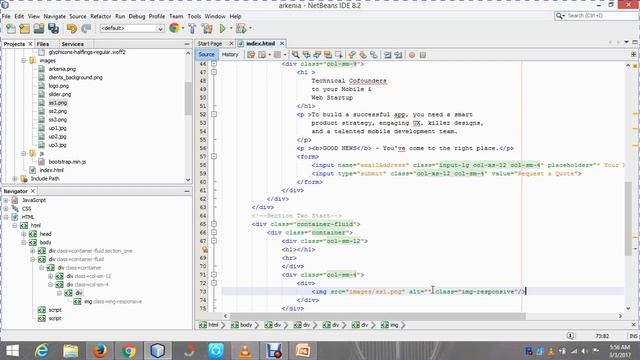Screen dimensions: 640x360
Task: Click the editor horizontal scrollbar
Action: 378,316
